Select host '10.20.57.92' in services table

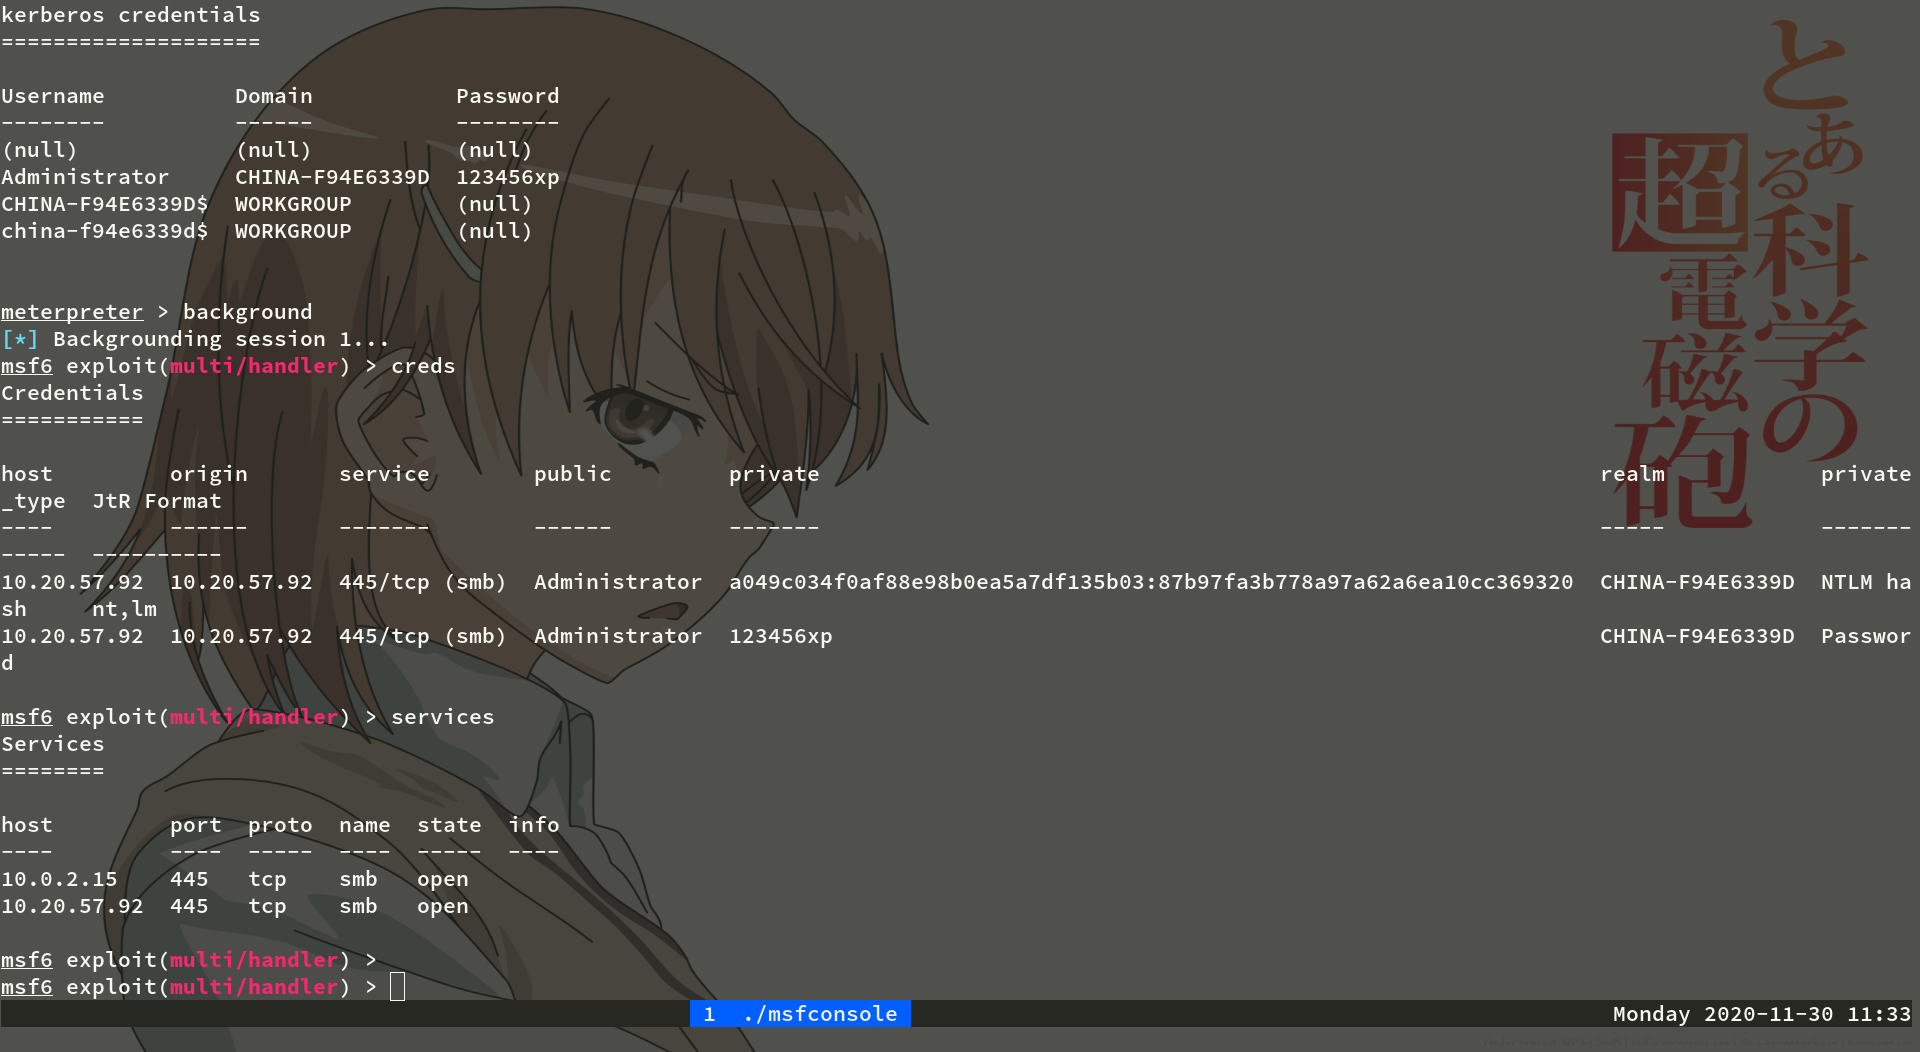pos(72,906)
